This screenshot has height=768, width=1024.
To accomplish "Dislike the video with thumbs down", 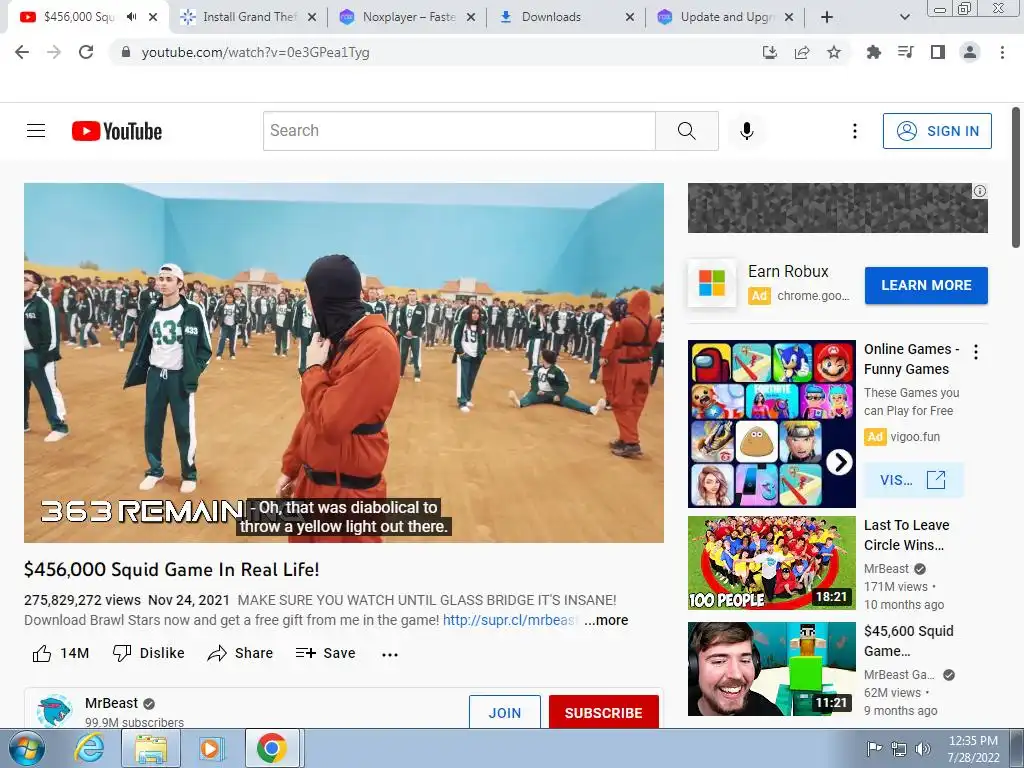I will tap(122, 653).
